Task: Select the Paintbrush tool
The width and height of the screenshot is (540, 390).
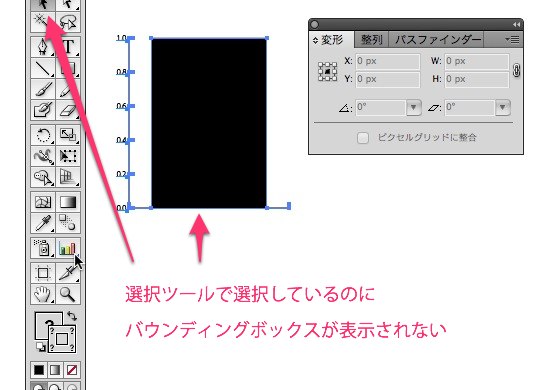Action: (x=43, y=89)
